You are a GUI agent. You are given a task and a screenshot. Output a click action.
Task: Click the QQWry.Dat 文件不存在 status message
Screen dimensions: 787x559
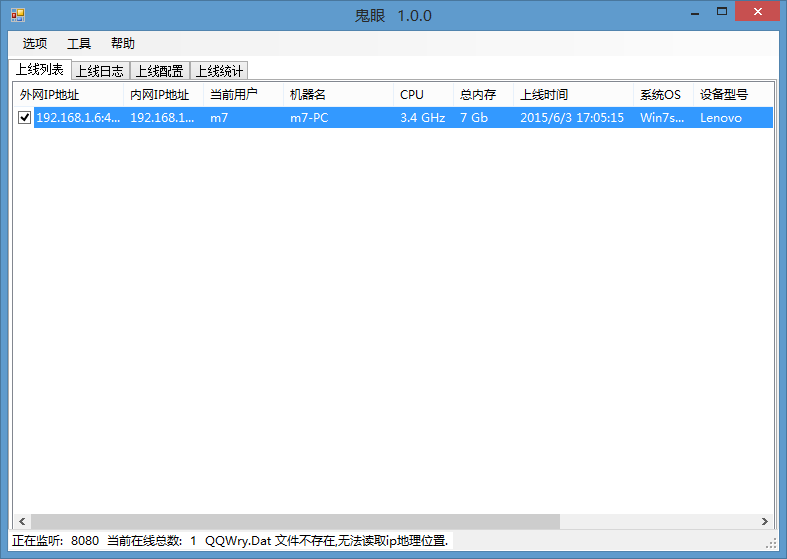pyautogui.click(x=326, y=541)
